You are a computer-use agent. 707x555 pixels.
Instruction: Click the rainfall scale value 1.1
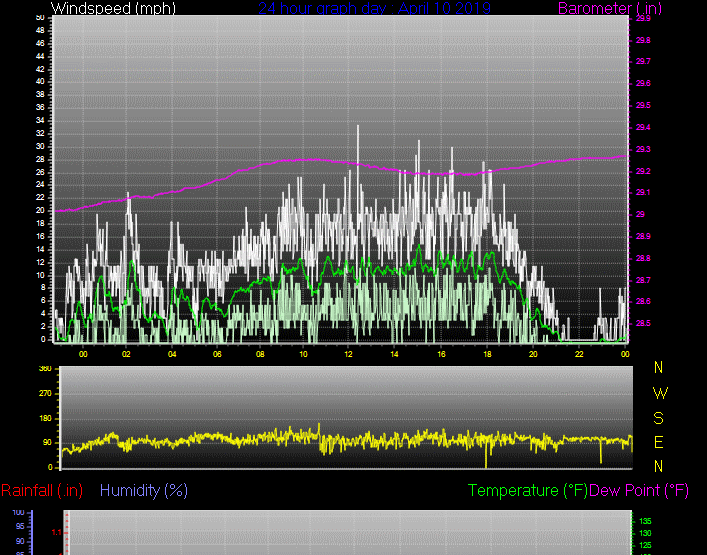click(x=56, y=532)
